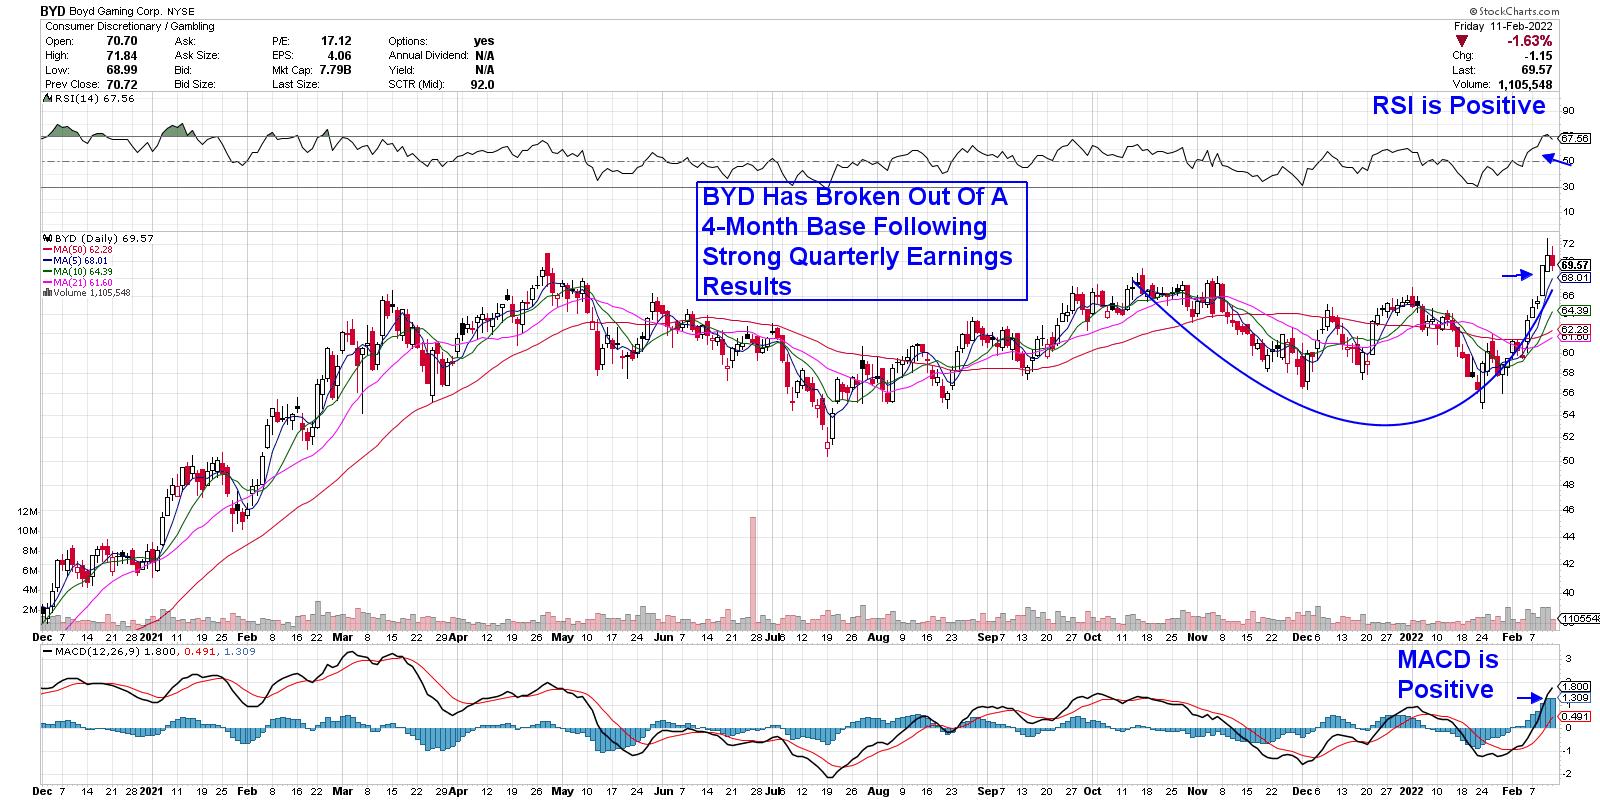This screenshot has width=1600, height=800.
Task: Click the percent change -1.63%
Action: point(1531,41)
